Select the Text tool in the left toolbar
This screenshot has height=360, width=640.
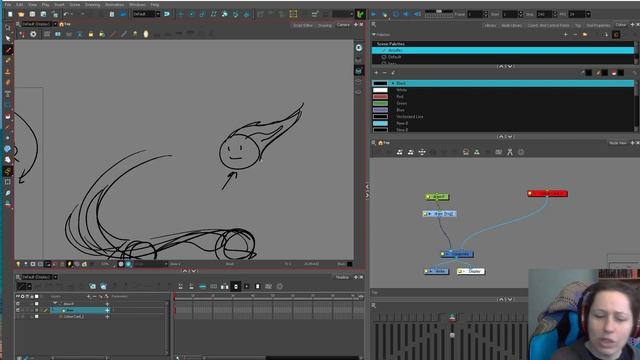[x=8, y=94]
